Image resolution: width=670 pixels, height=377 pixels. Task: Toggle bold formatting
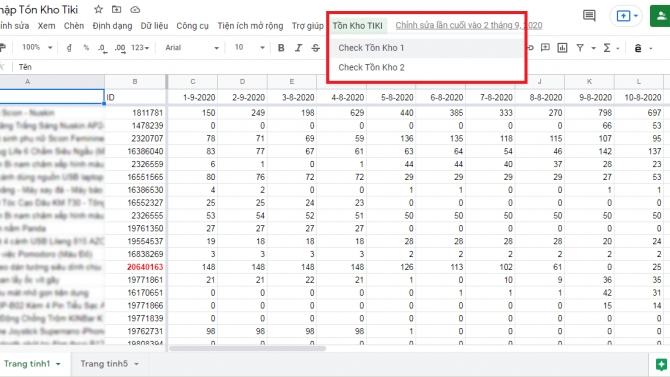coord(281,48)
